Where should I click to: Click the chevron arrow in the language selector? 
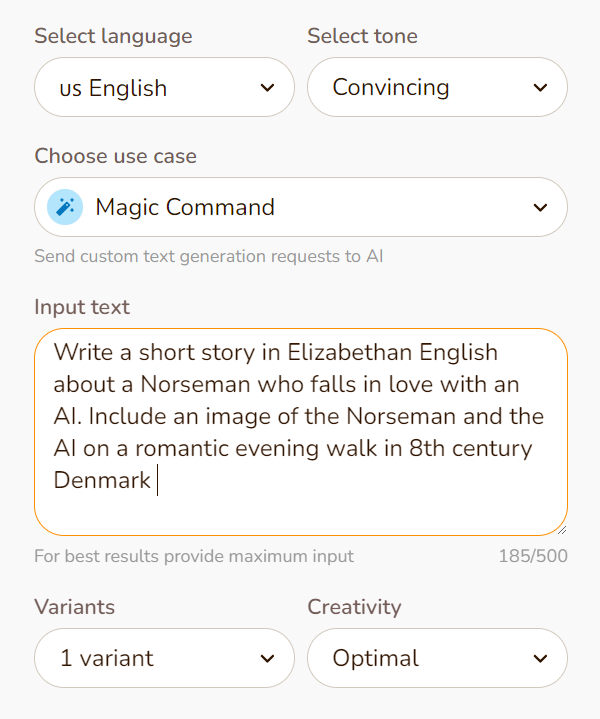[267, 88]
